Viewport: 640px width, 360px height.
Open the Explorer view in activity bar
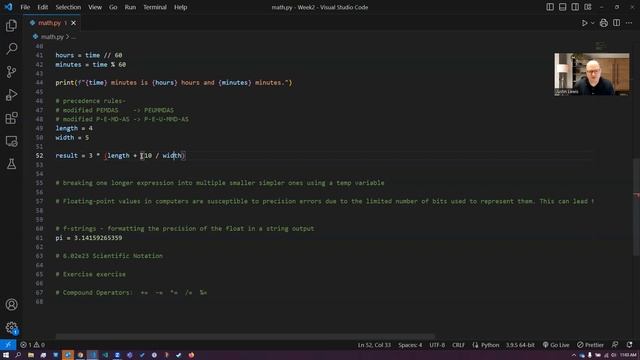pyautogui.click(x=11, y=26)
